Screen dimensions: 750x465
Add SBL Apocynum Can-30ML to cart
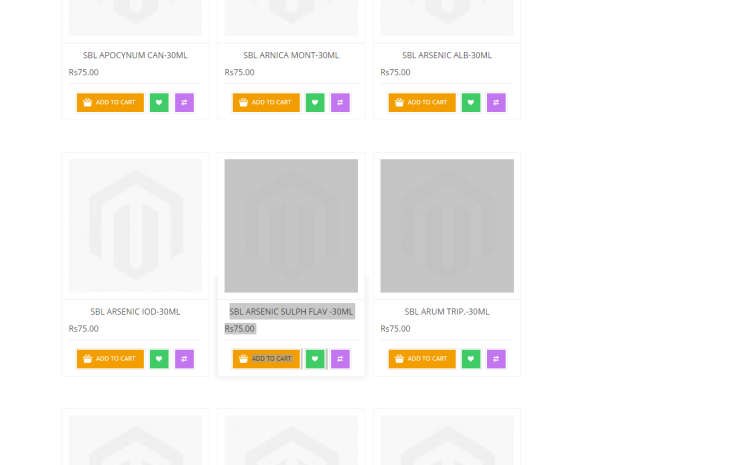click(x=110, y=102)
